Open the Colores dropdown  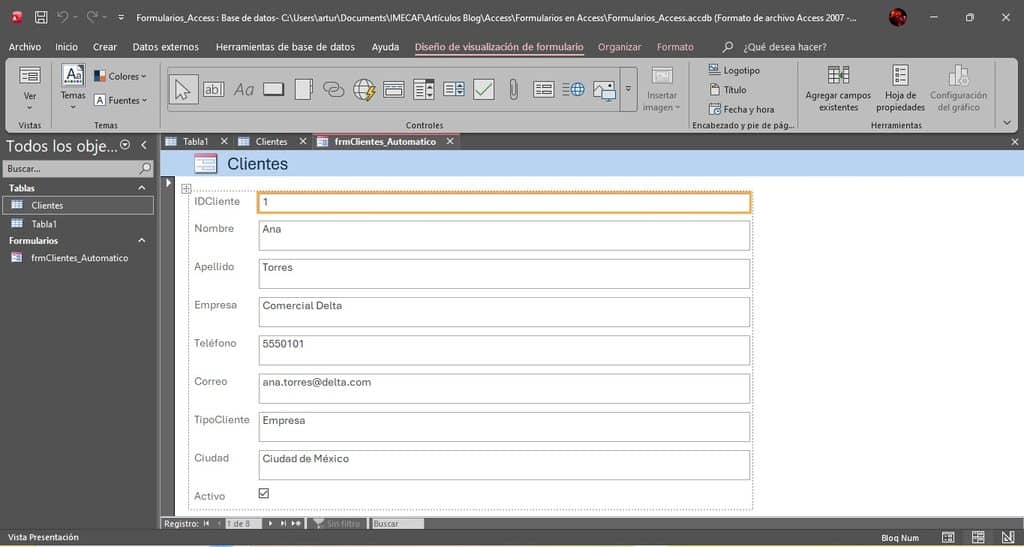pos(120,76)
